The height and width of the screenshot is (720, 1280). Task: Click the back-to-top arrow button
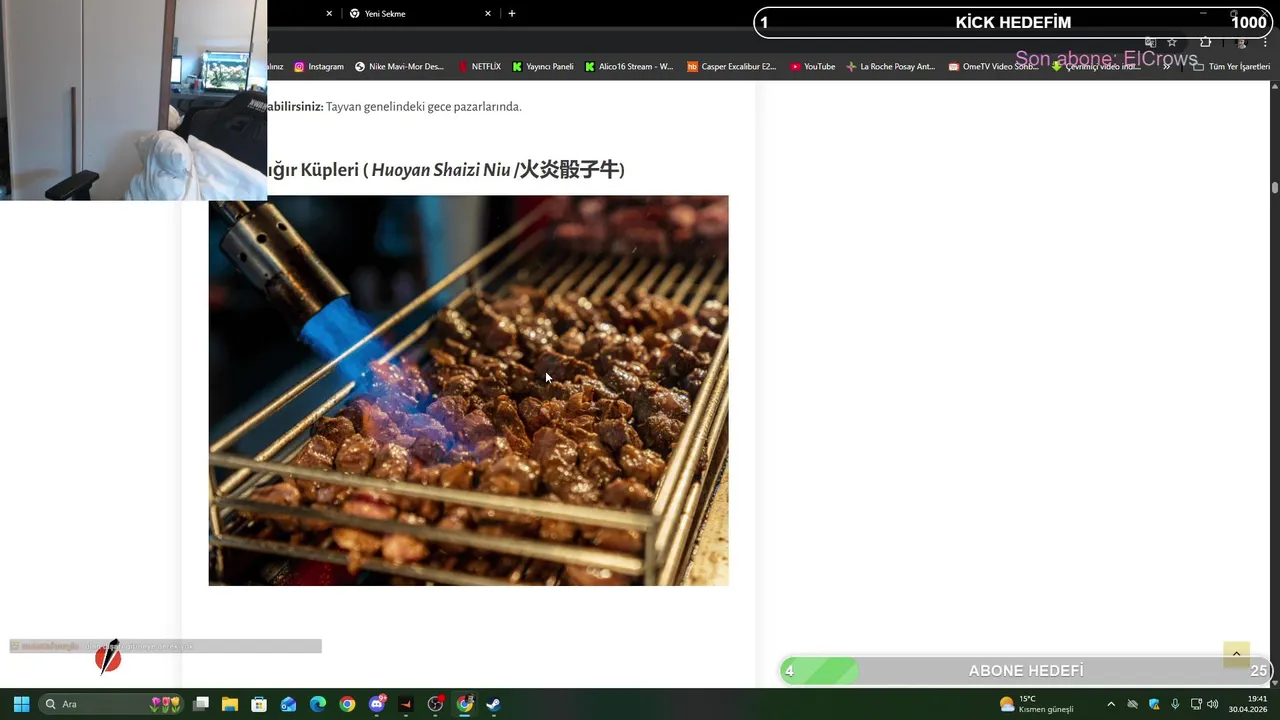(1236, 654)
